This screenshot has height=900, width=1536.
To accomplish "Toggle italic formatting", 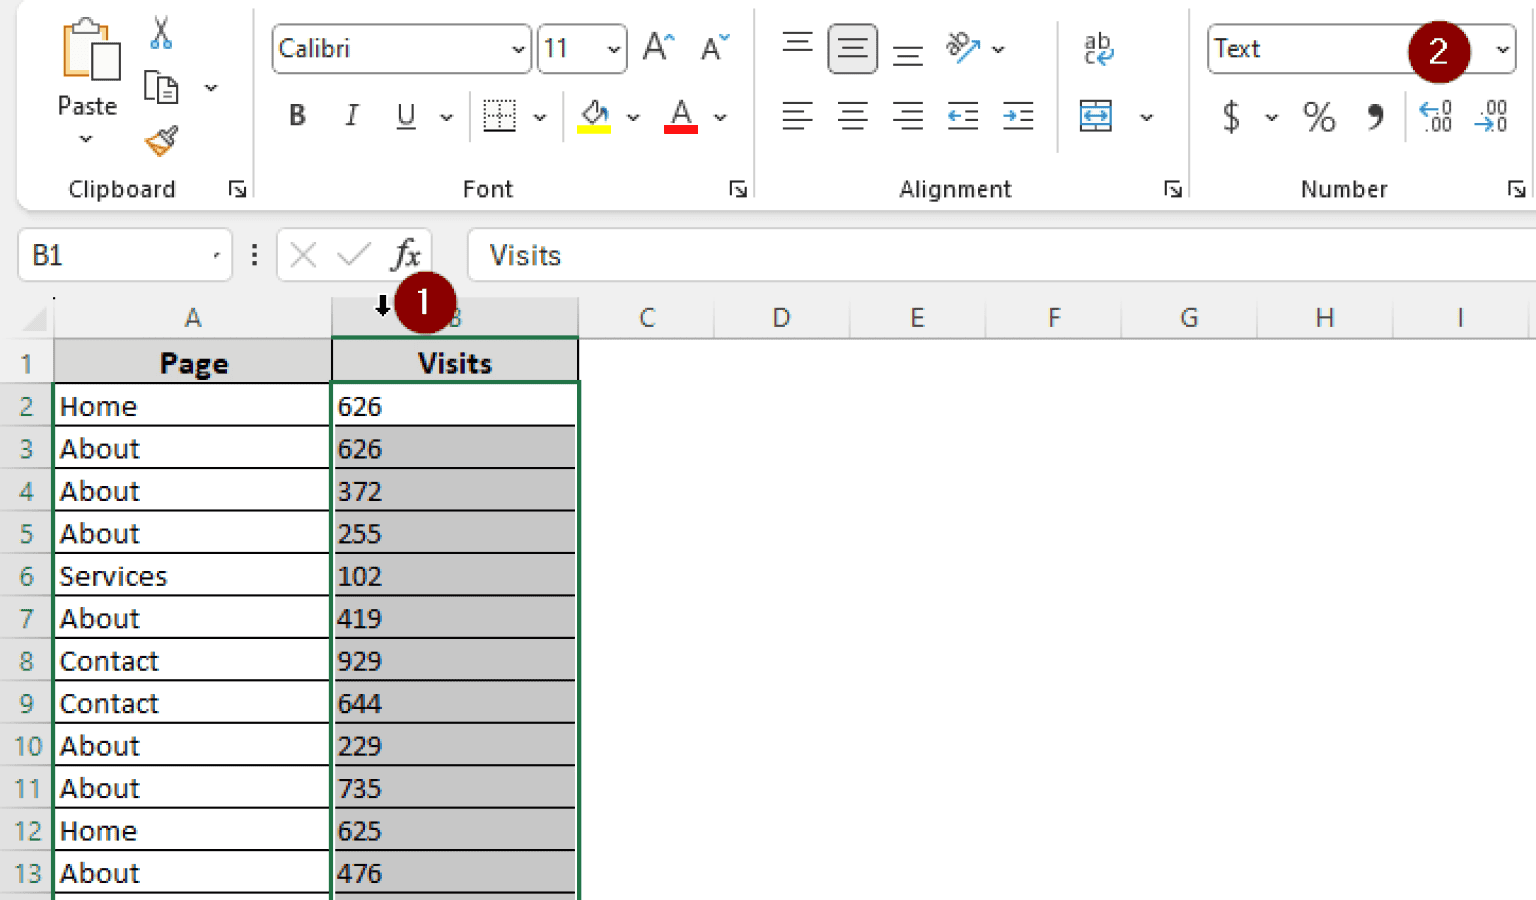I will (351, 116).
